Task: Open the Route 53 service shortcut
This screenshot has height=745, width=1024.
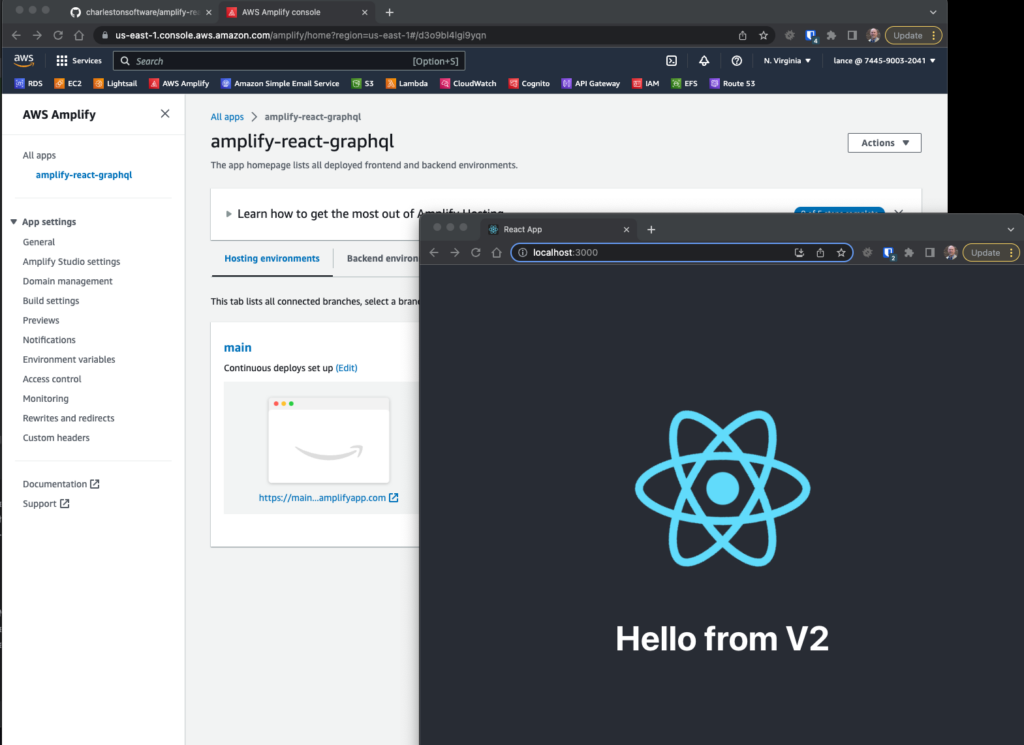Action: (x=733, y=84)
